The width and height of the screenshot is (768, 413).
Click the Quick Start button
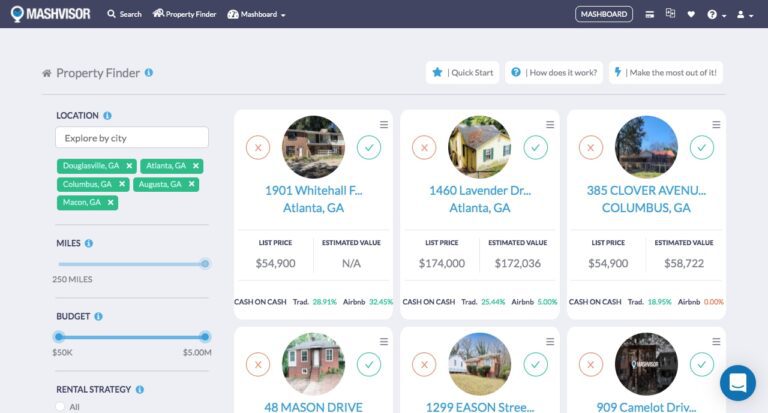462,72
